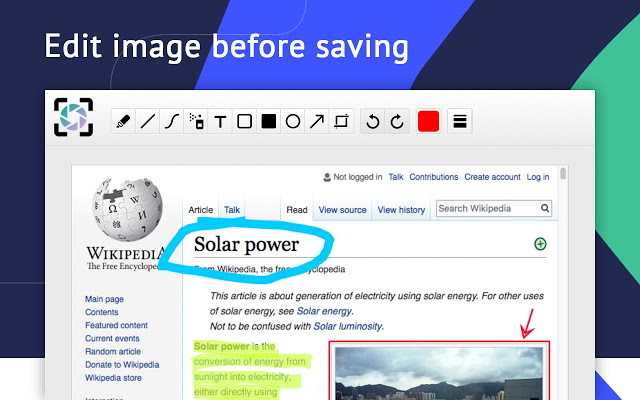The image size is (640, 400).
Task: Switch to the View history tab
Action: (x=401, y=210)
